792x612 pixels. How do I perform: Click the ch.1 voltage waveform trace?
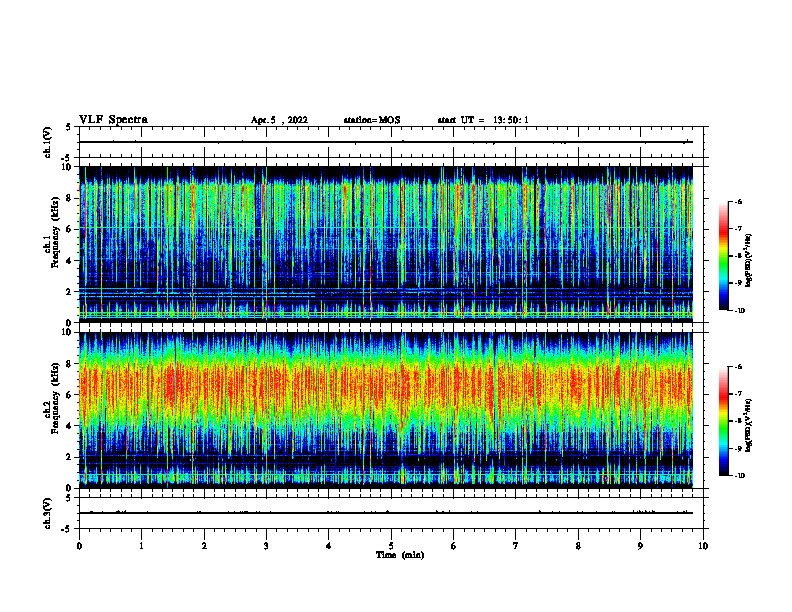(386, 142)
